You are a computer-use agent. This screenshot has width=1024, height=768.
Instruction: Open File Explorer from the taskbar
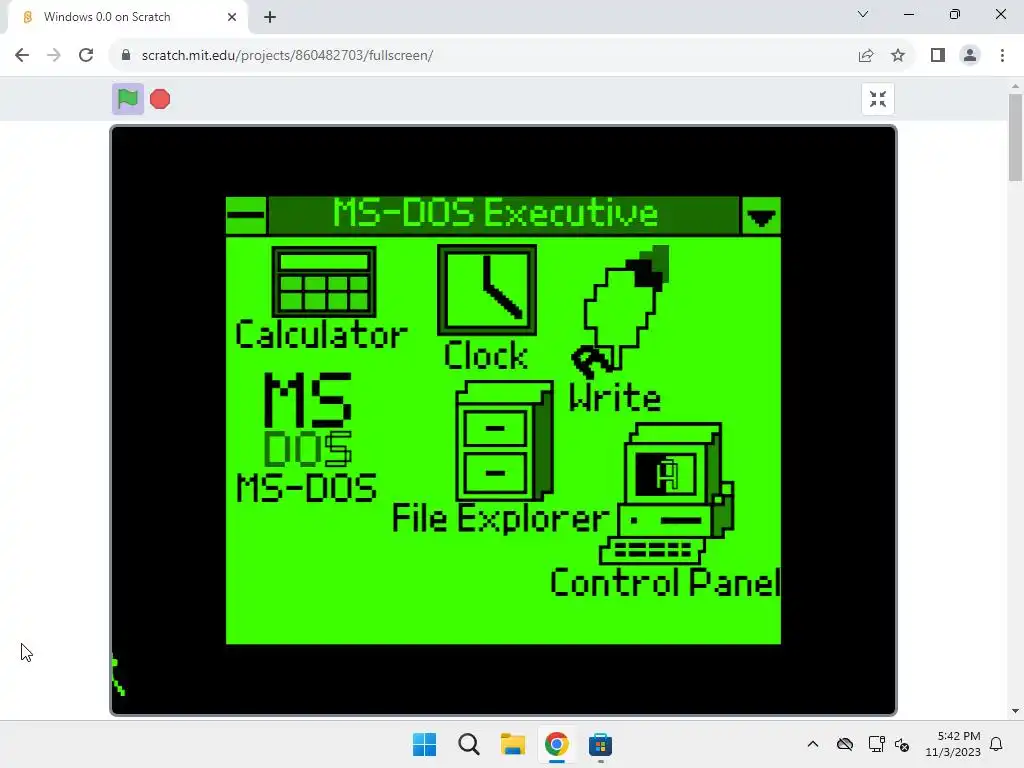[x=513, y=744]
